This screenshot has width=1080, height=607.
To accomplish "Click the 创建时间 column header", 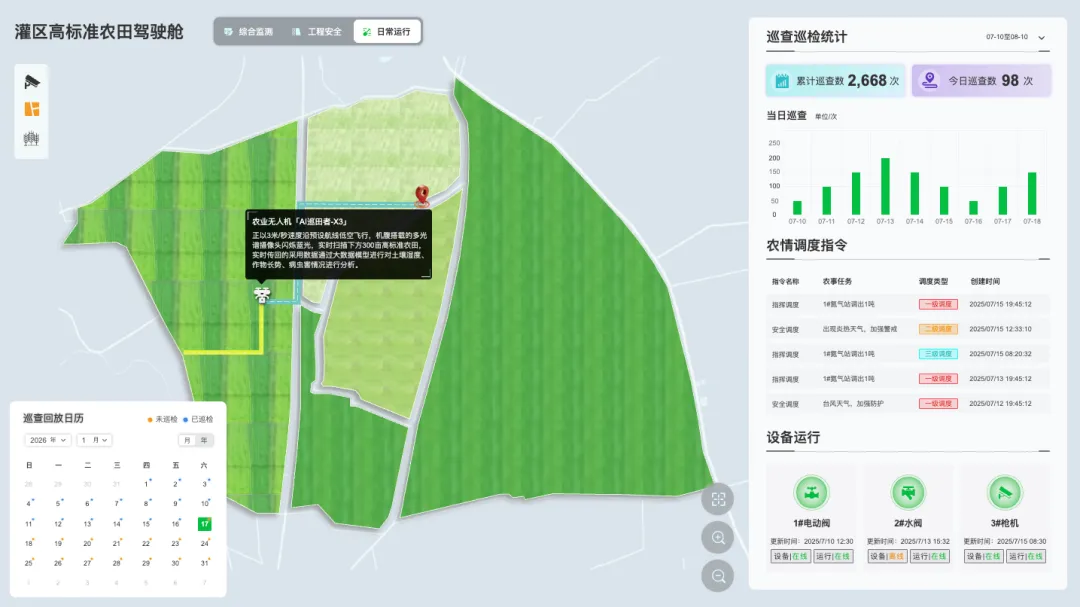I will [x=985, y=282].
